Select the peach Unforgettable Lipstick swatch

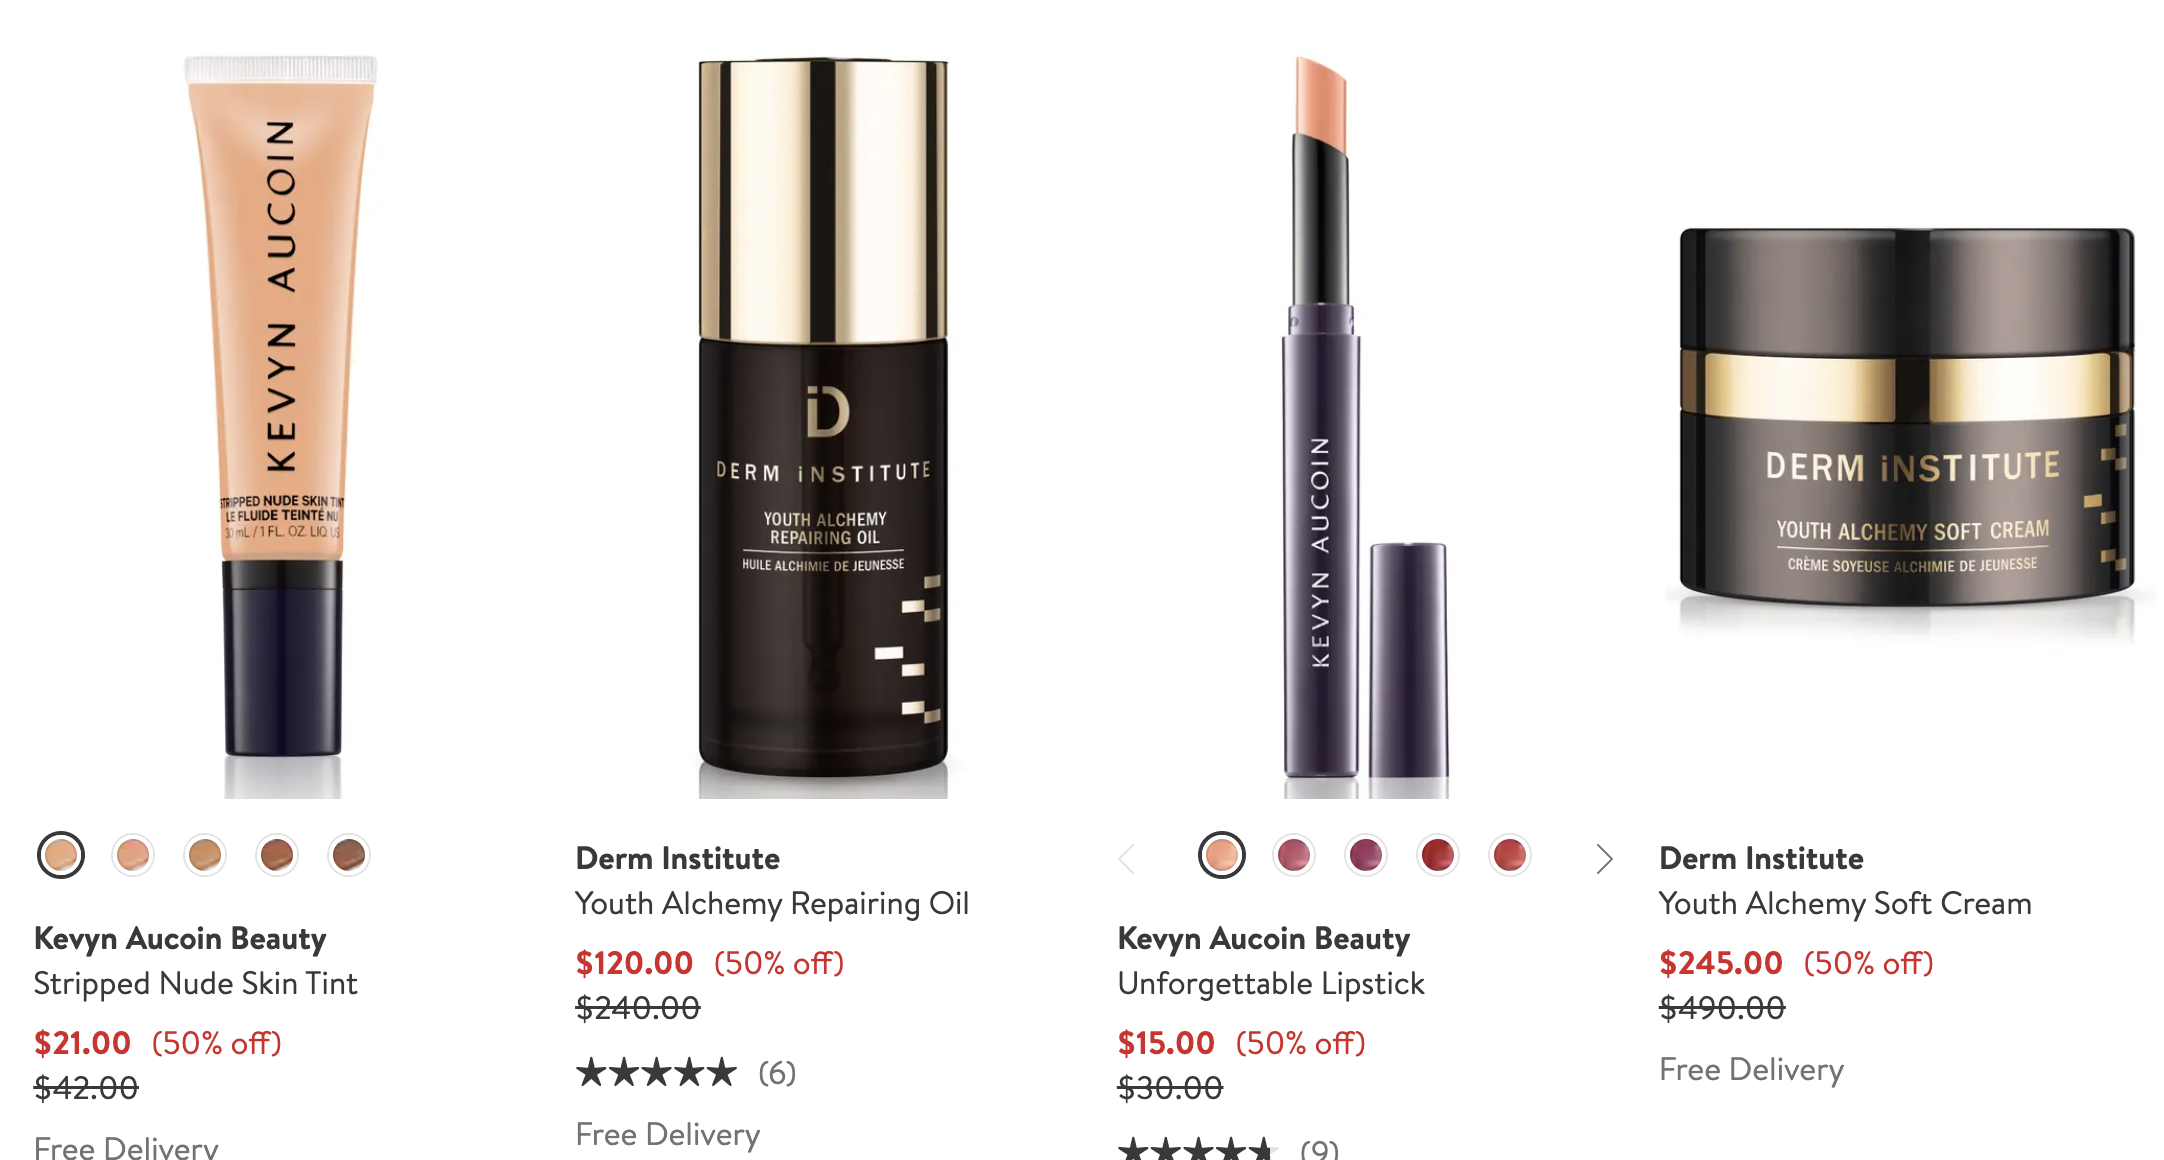(1222, 856)
